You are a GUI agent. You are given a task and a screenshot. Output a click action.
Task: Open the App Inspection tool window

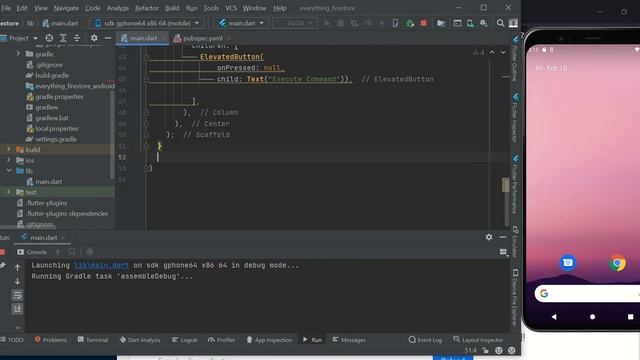269,340
